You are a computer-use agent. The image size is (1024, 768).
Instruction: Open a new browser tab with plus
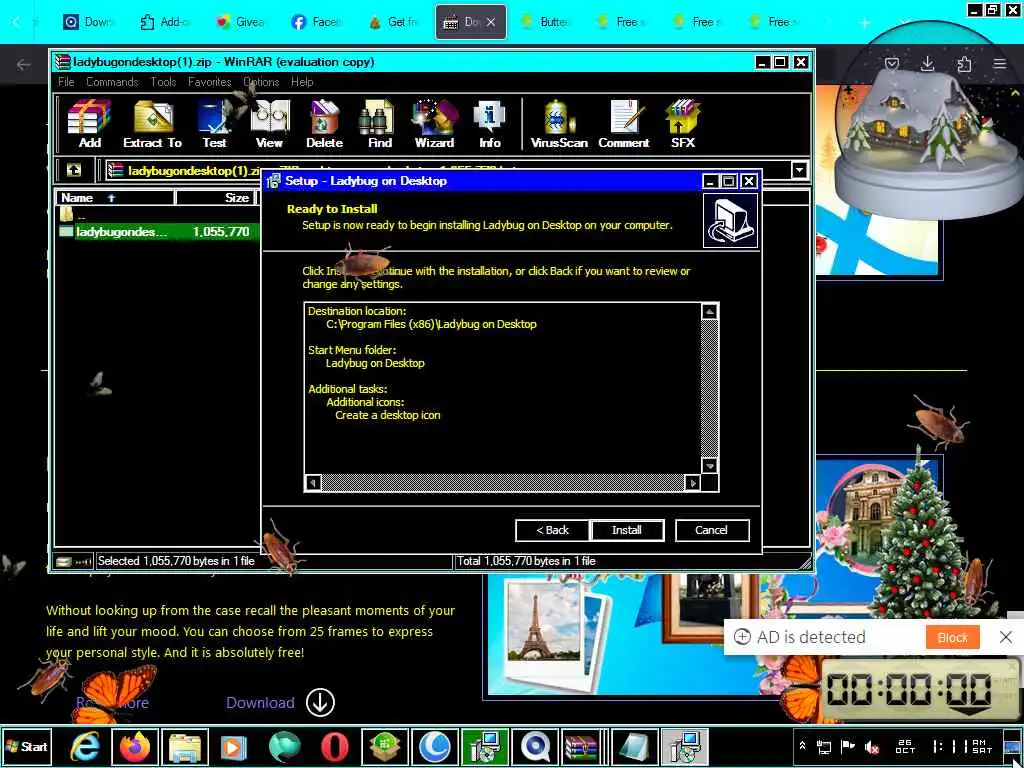click(x=865, y=22)
